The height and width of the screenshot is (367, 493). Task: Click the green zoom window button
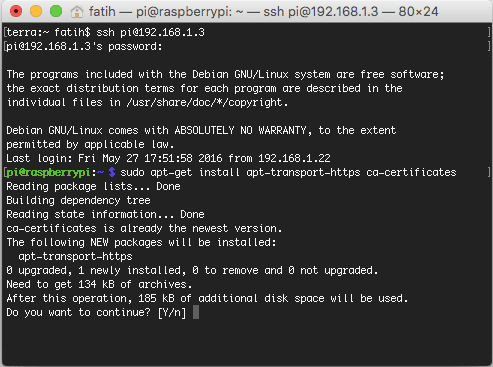tap(56, 11)
